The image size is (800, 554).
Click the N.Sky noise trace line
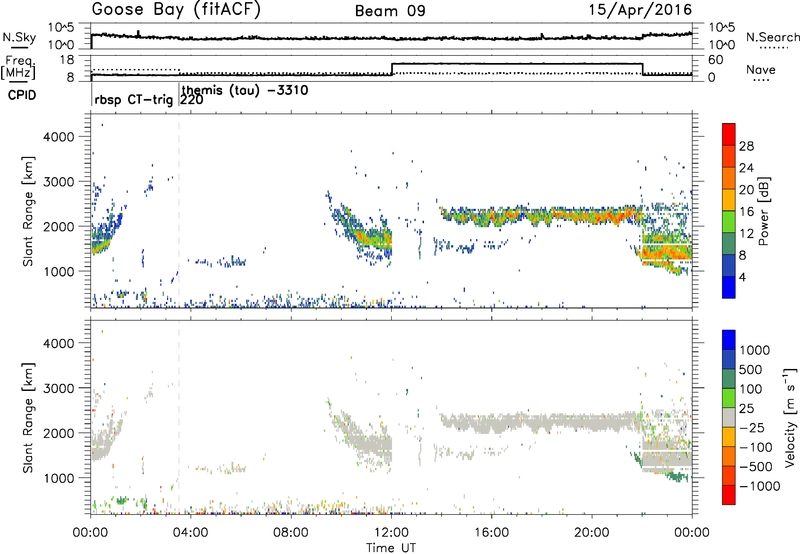coord(391,38)
